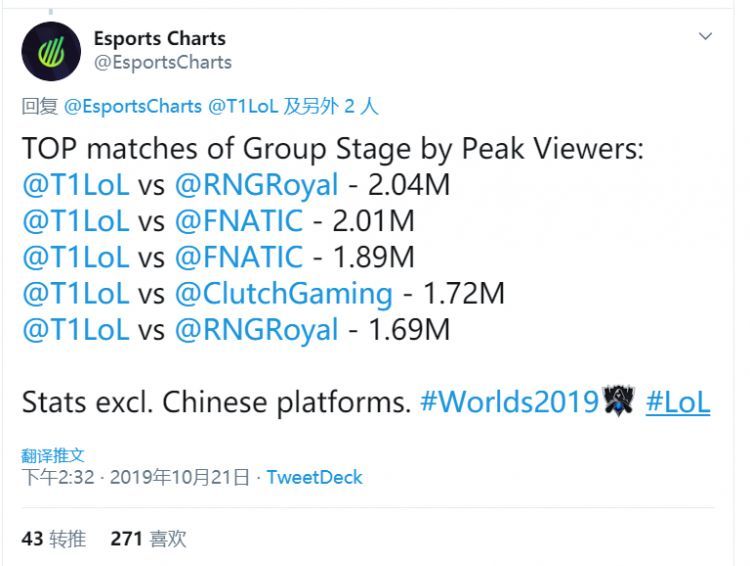The width and height of the screenshot is (750, 566).
Task: Click @T1LoL in the reply line
Action: (243, 106)
